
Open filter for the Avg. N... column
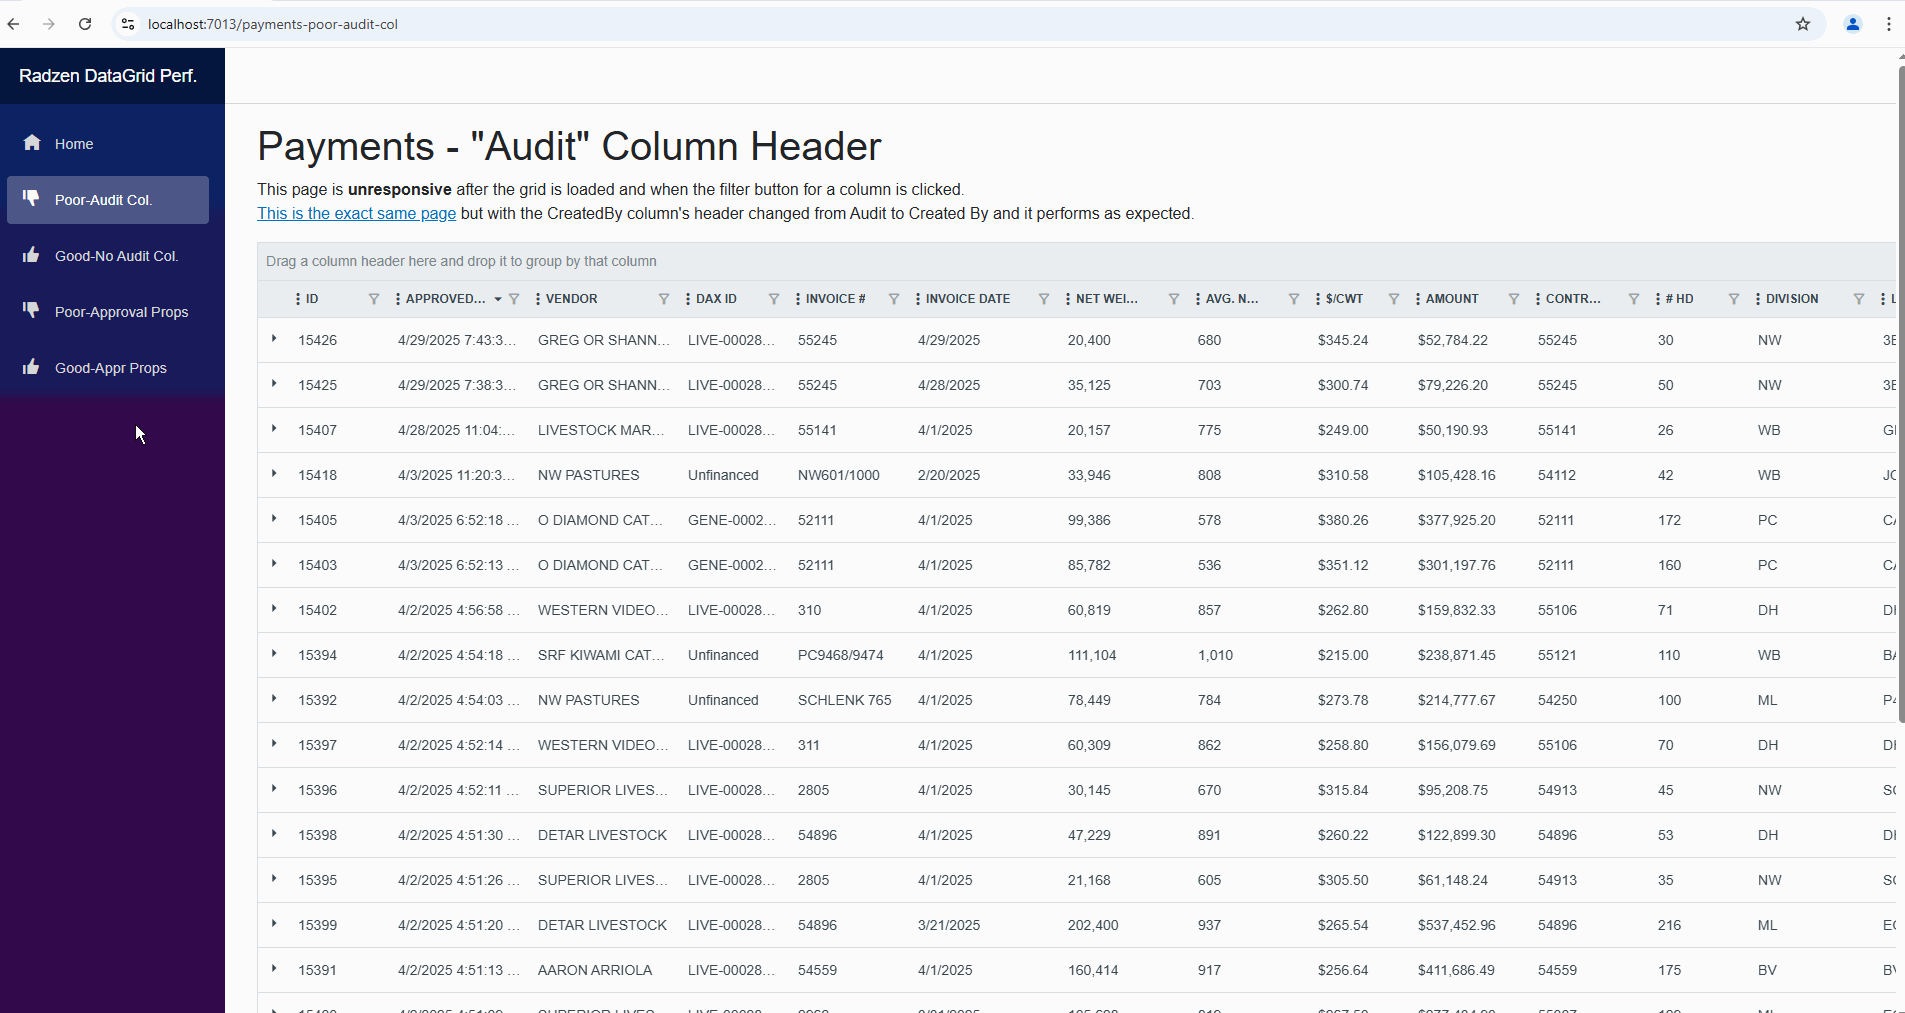pos(1294,299)
